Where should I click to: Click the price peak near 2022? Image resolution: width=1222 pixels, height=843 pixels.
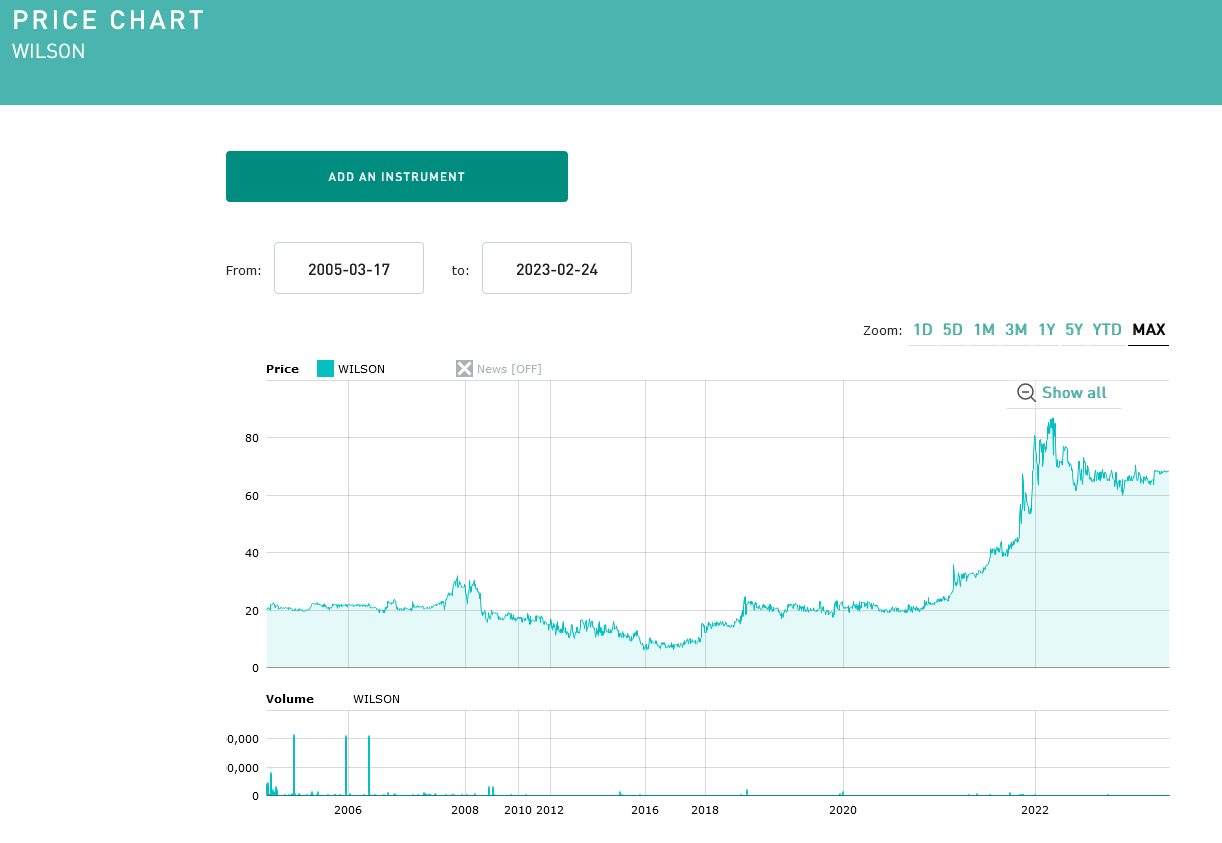[1052, 420]
